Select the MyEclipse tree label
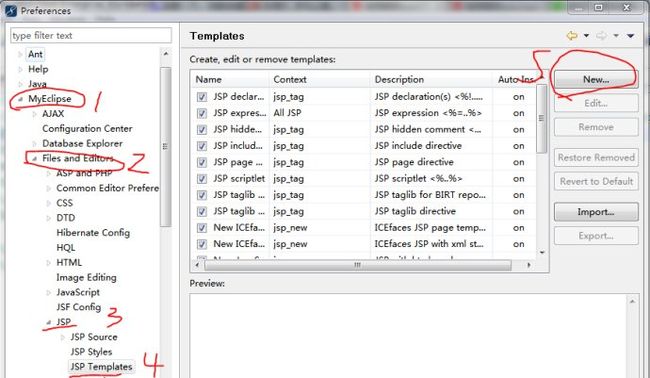 tap(50, 99)
